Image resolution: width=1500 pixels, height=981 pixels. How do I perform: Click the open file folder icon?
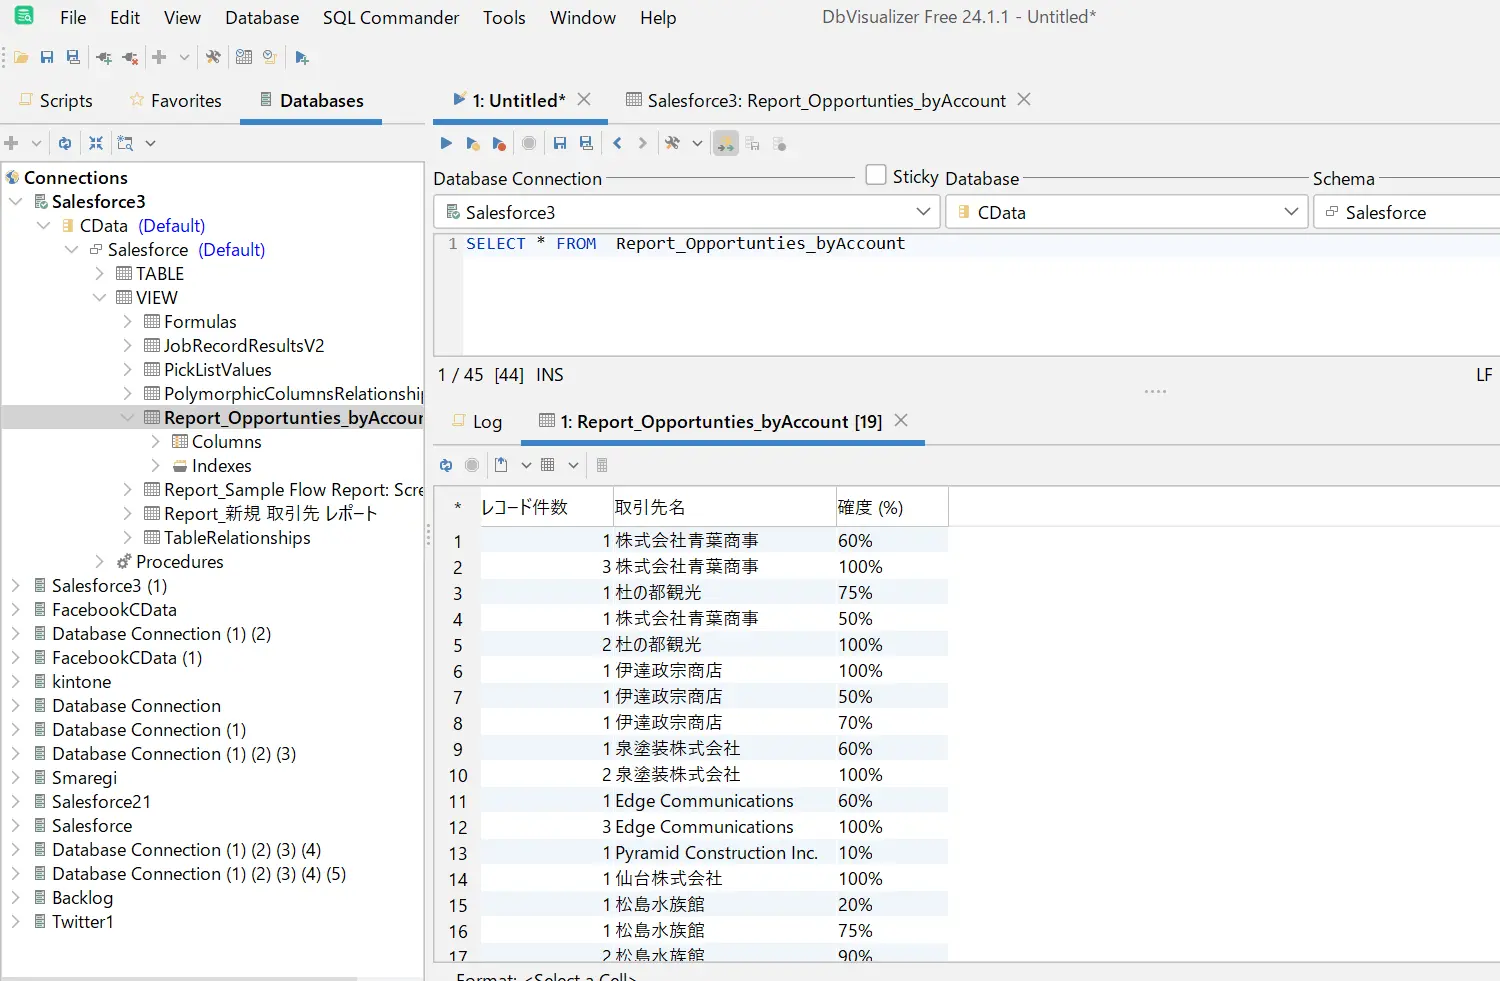pyautogui.click(x=21, y=58)
